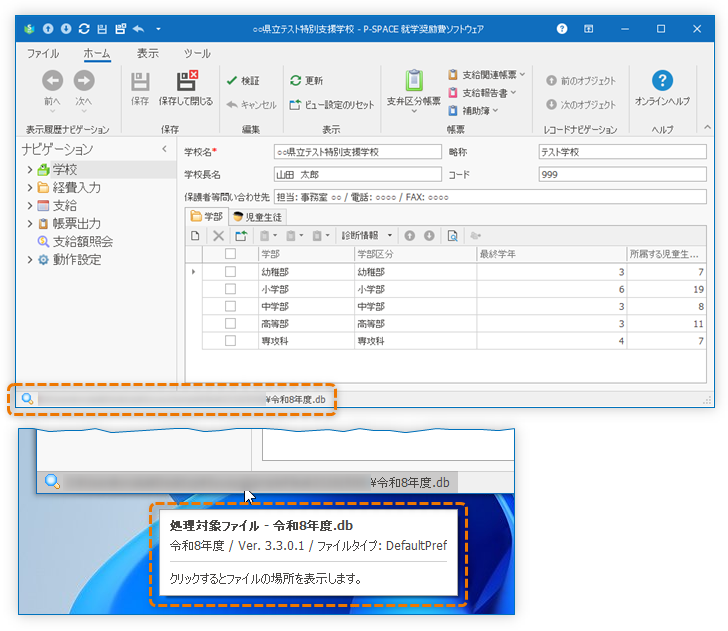
Task: Expand the 経費入力 tree node
Action: 30,188
